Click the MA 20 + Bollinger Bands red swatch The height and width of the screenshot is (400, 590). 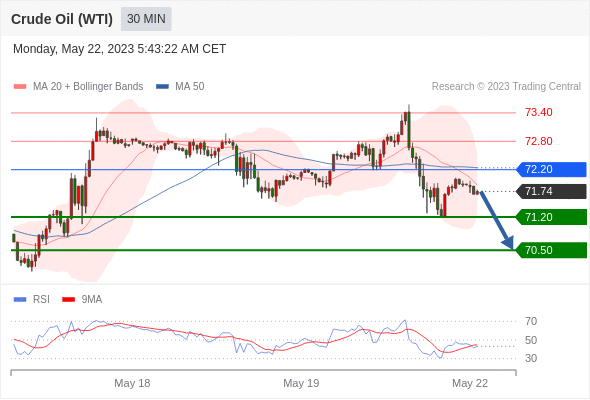[x=20, y=87]
